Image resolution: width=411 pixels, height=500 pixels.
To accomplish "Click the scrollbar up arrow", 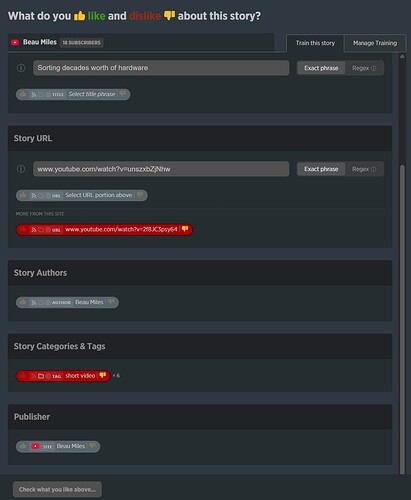I will [402, 57].
